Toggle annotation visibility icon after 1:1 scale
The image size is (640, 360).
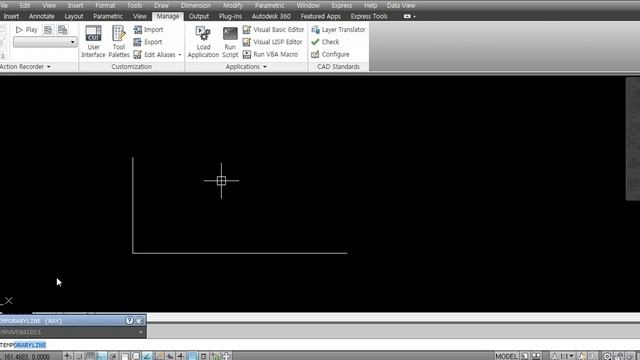pyautogui.click(x=582, y=356)
